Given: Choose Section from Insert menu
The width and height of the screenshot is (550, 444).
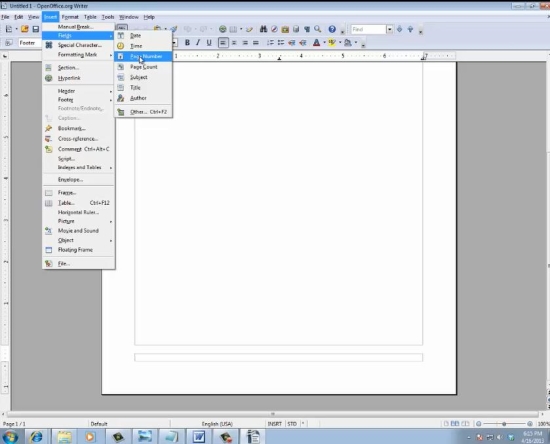Looking at the screenshot, I should (x=78, y=67).
